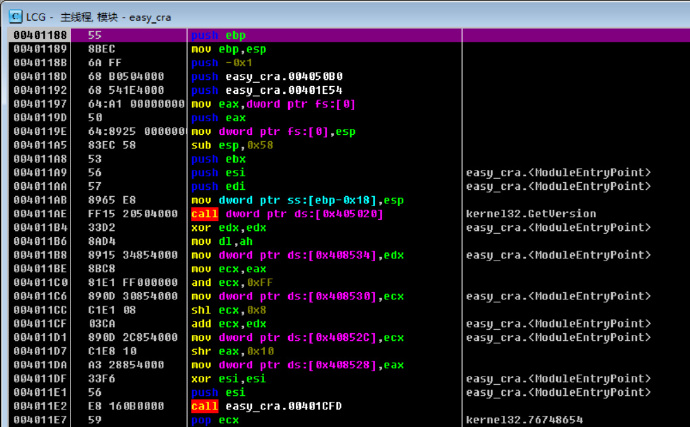Click the CPU window icon in the title bar

15,17
